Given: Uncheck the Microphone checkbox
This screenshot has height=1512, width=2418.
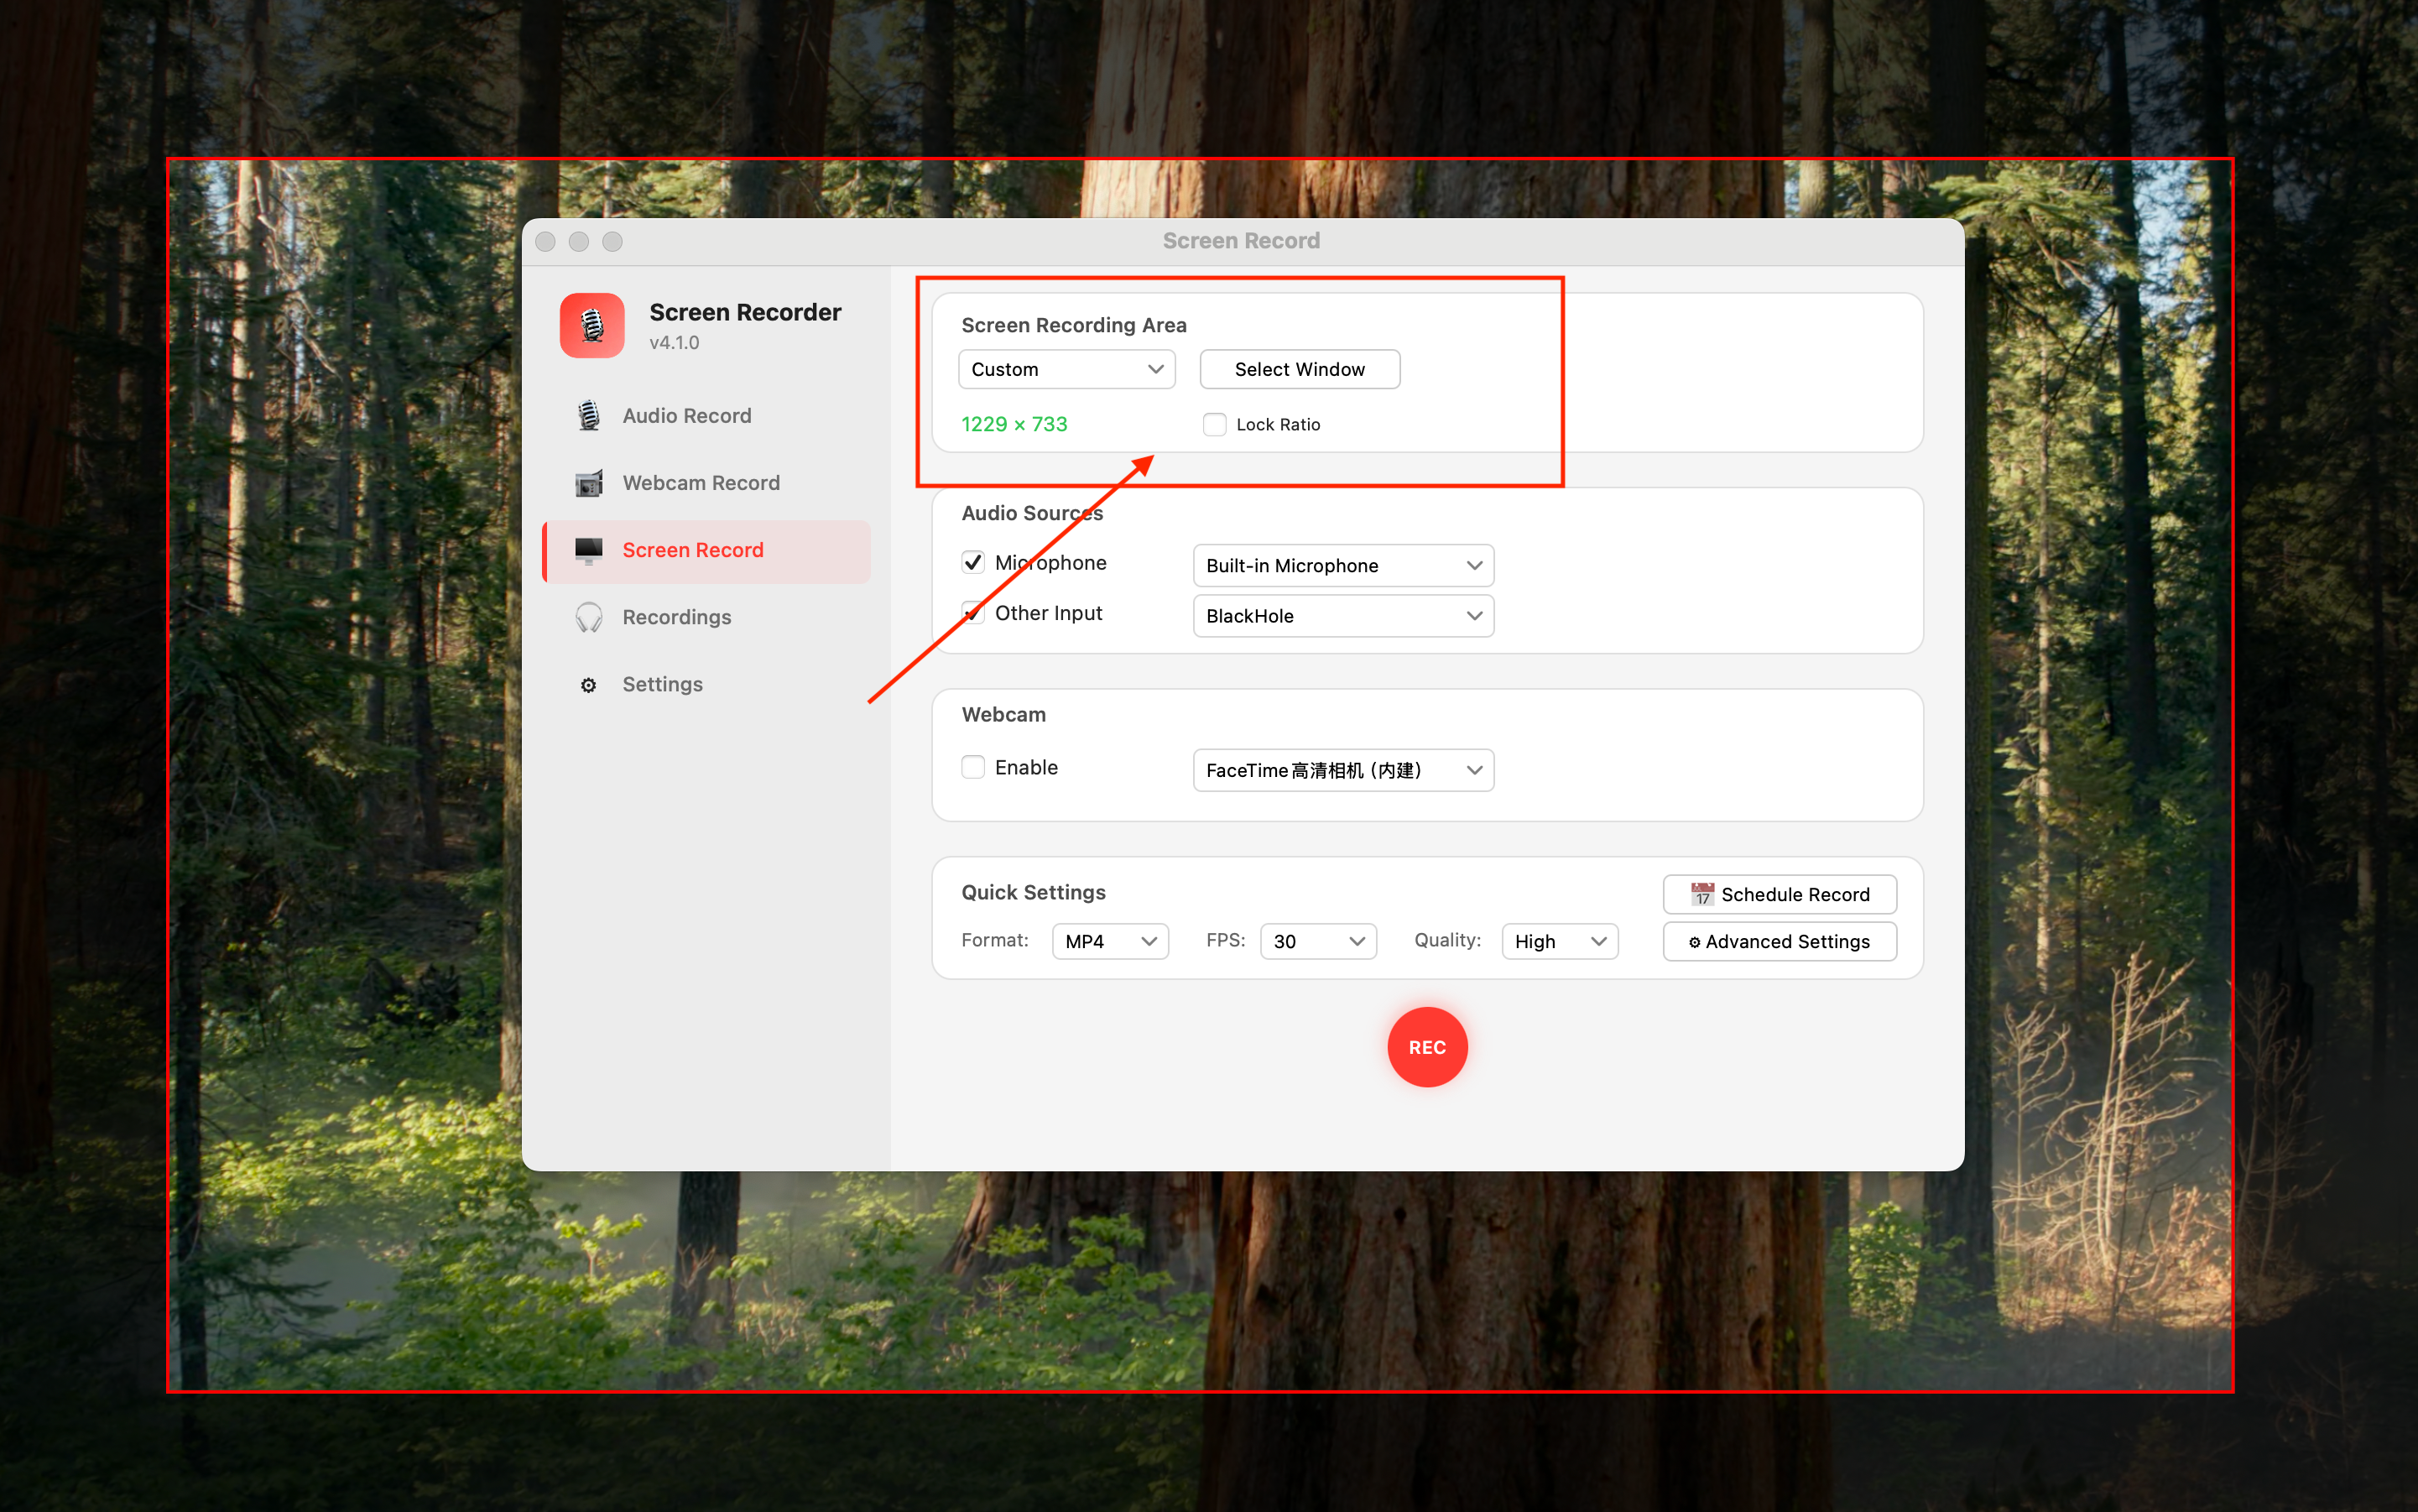Looking at the screenshot, I should tap(973, 562).
